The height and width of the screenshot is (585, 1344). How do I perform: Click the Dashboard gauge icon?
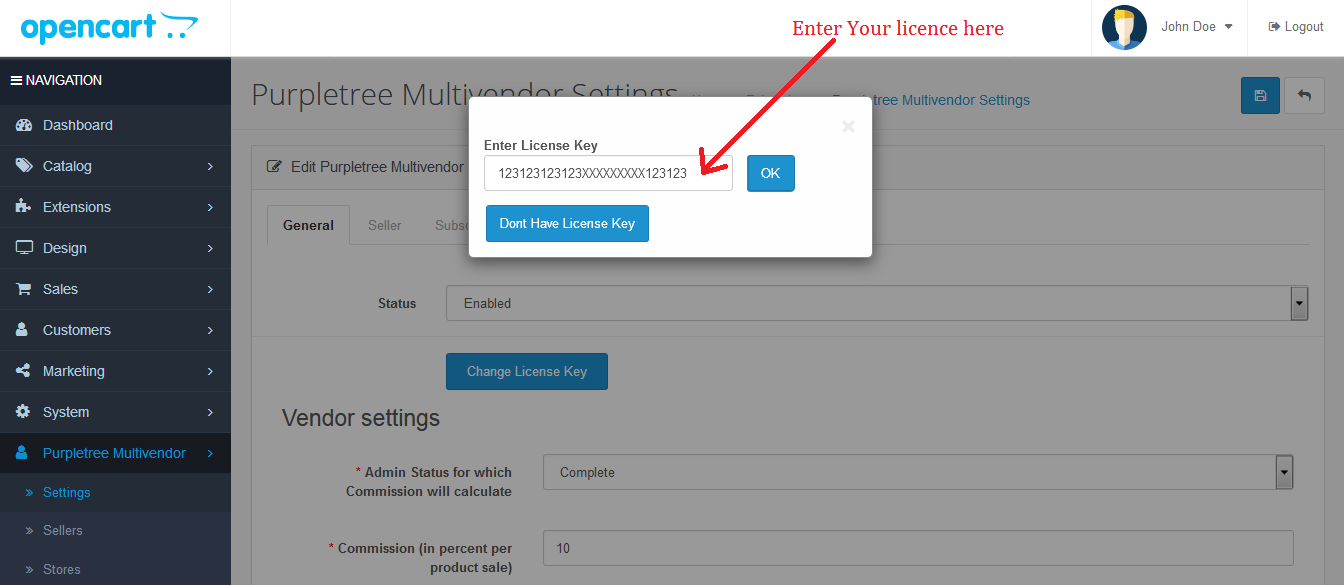24,125
